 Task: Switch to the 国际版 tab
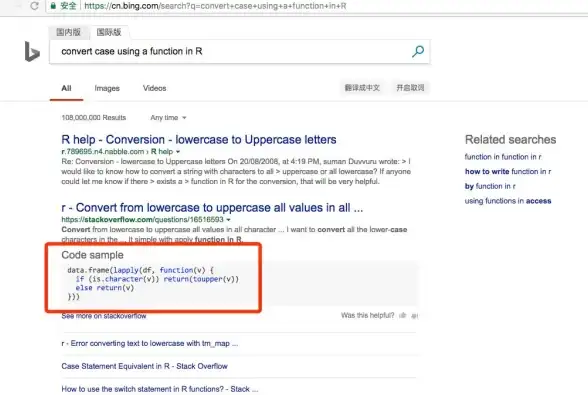pos(109,32)
